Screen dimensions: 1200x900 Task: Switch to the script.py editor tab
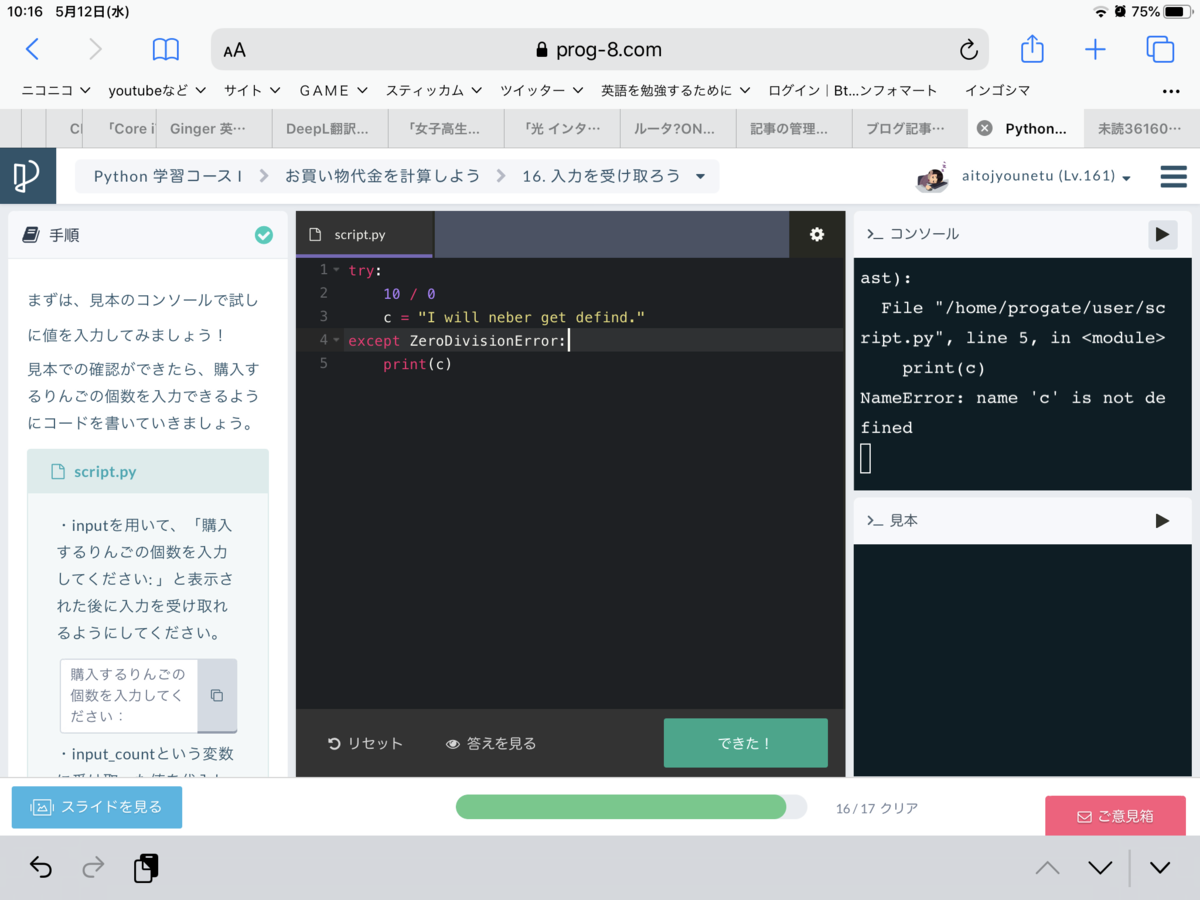pyautogui.click(x=363, y=235)
